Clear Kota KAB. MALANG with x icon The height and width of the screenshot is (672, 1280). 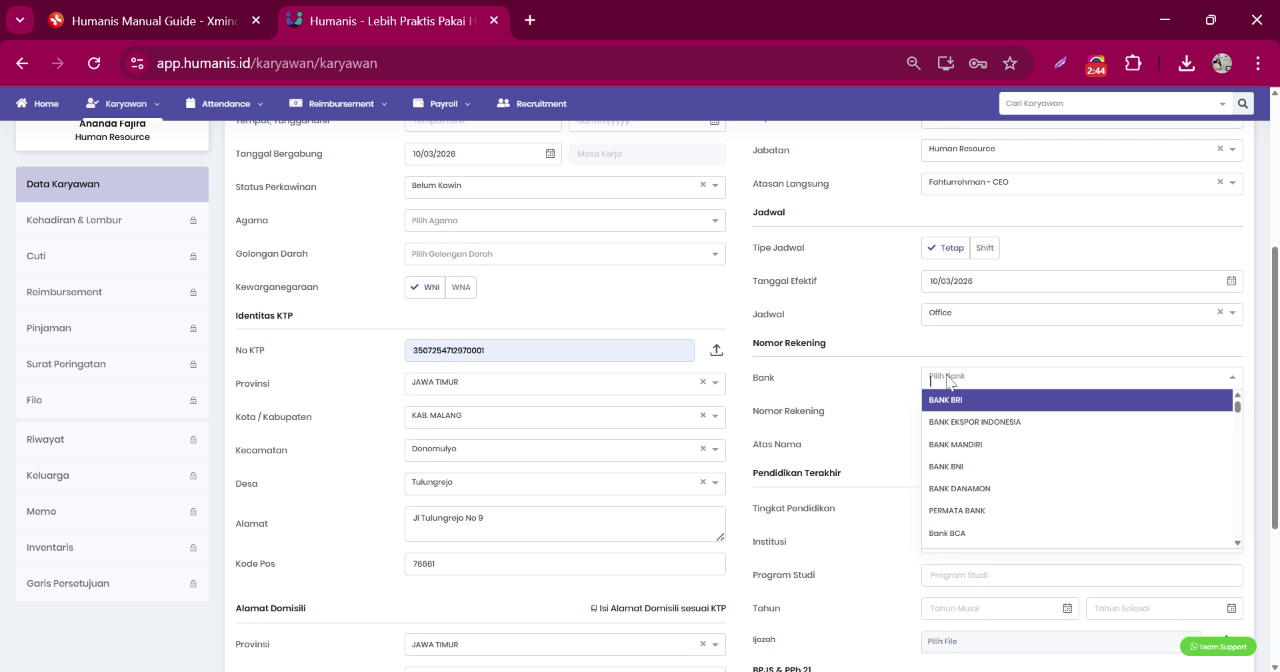tap(703, 415)
